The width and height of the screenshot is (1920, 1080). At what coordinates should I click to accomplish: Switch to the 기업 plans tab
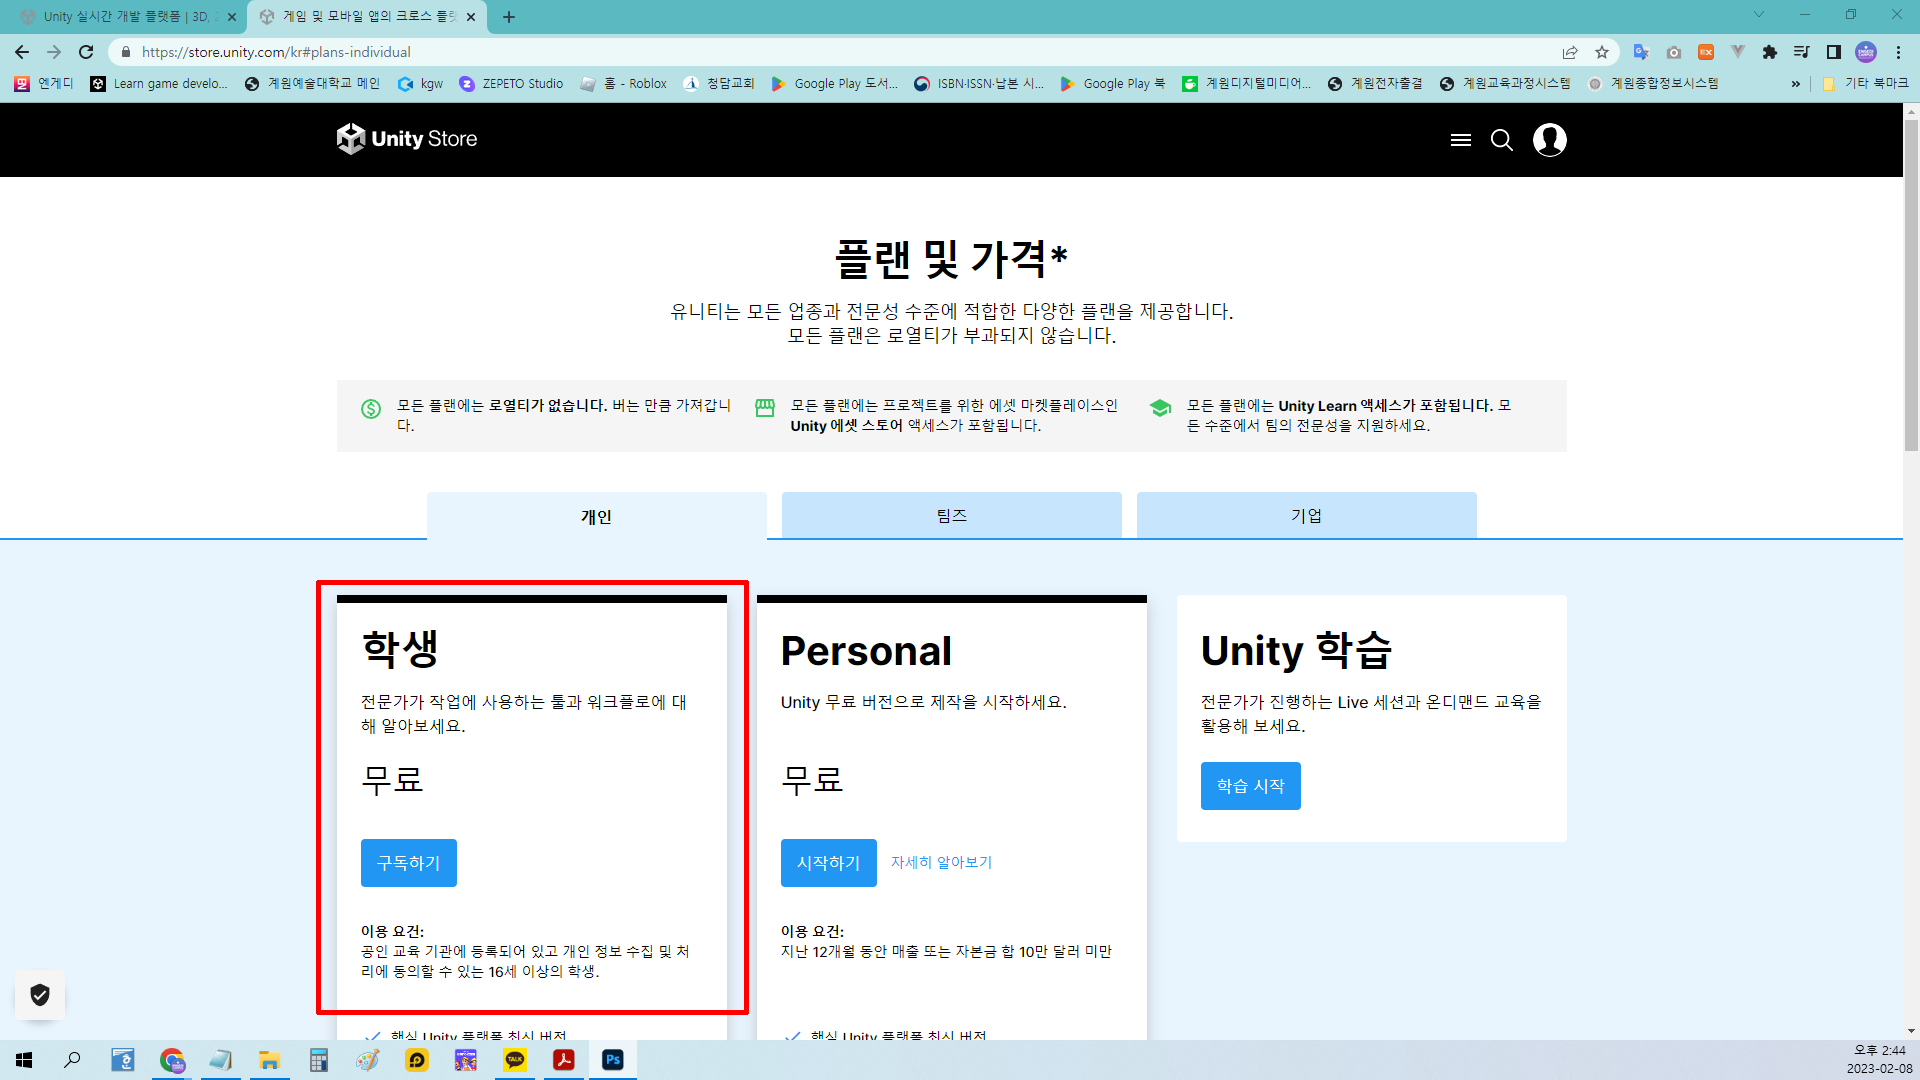pyautogui.click(x=1307, y=515)
